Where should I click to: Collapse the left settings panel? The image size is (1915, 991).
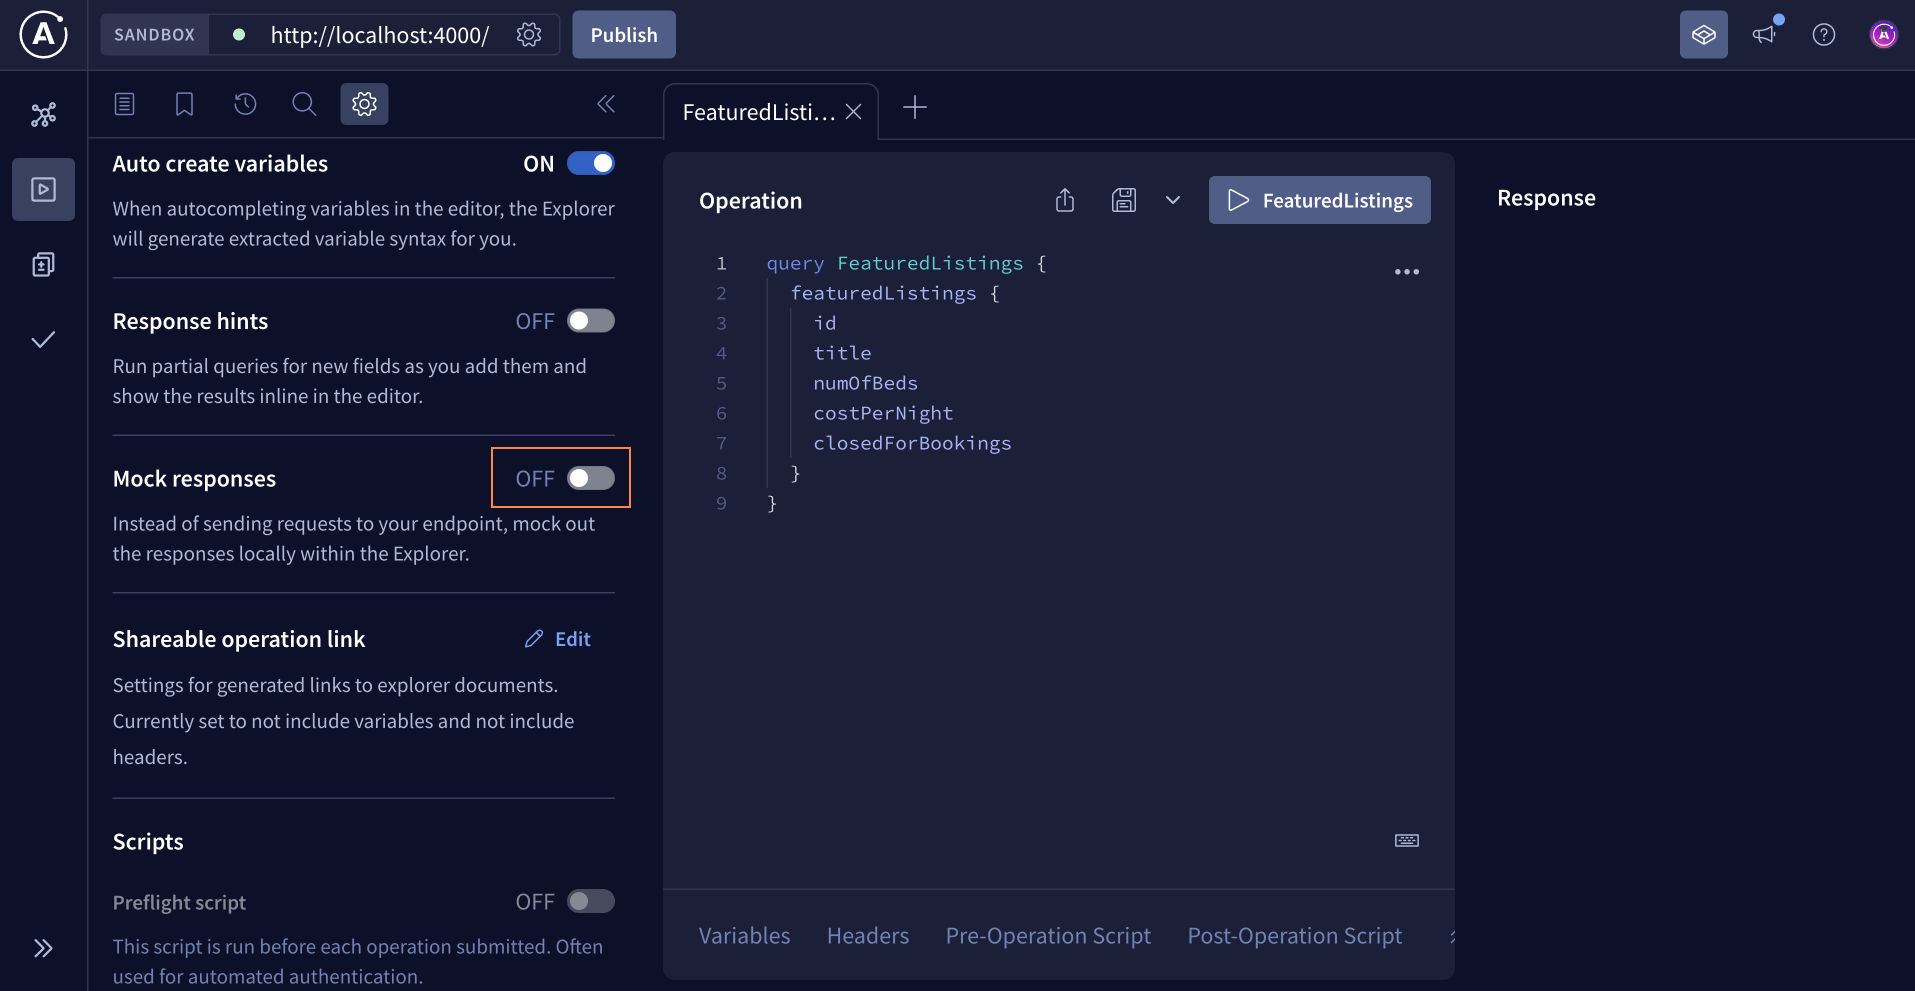point(606,104)
